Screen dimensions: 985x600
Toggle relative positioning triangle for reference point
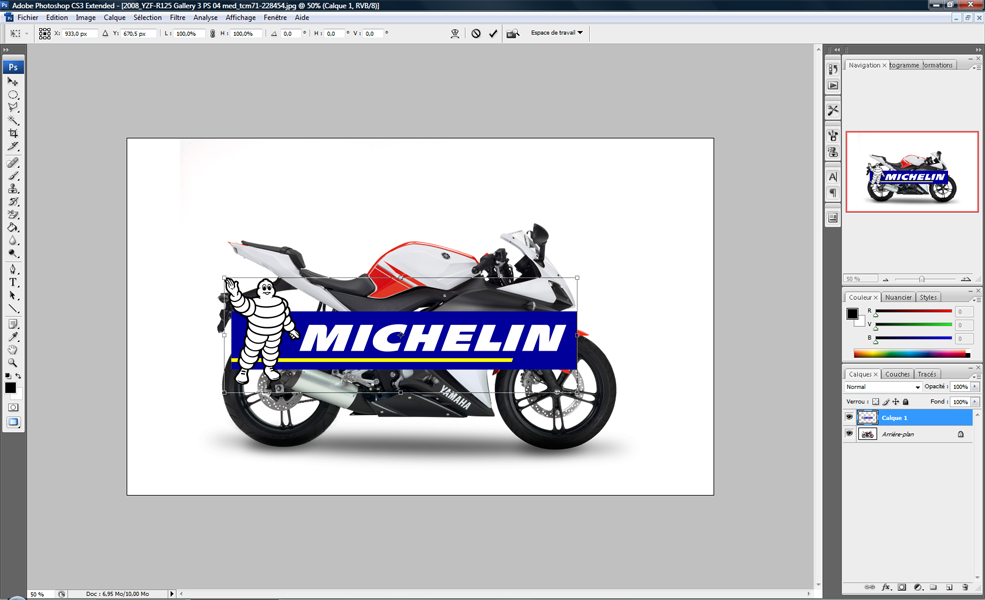coord(105,33)
